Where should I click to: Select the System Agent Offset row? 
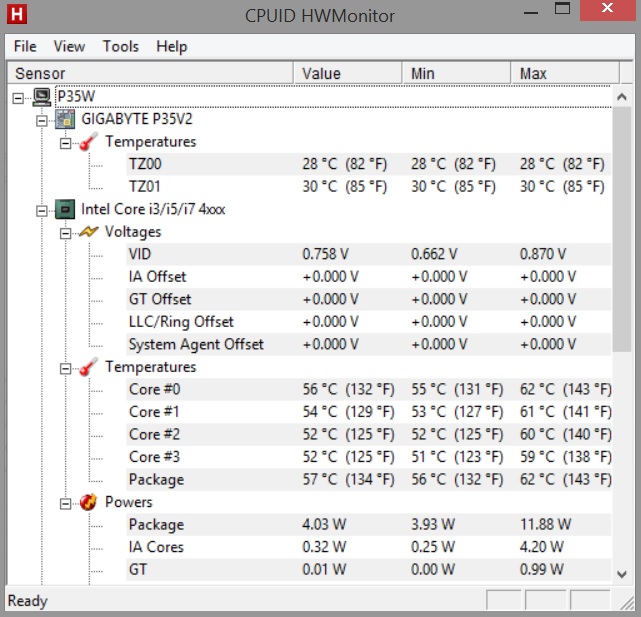coord(368,344)
